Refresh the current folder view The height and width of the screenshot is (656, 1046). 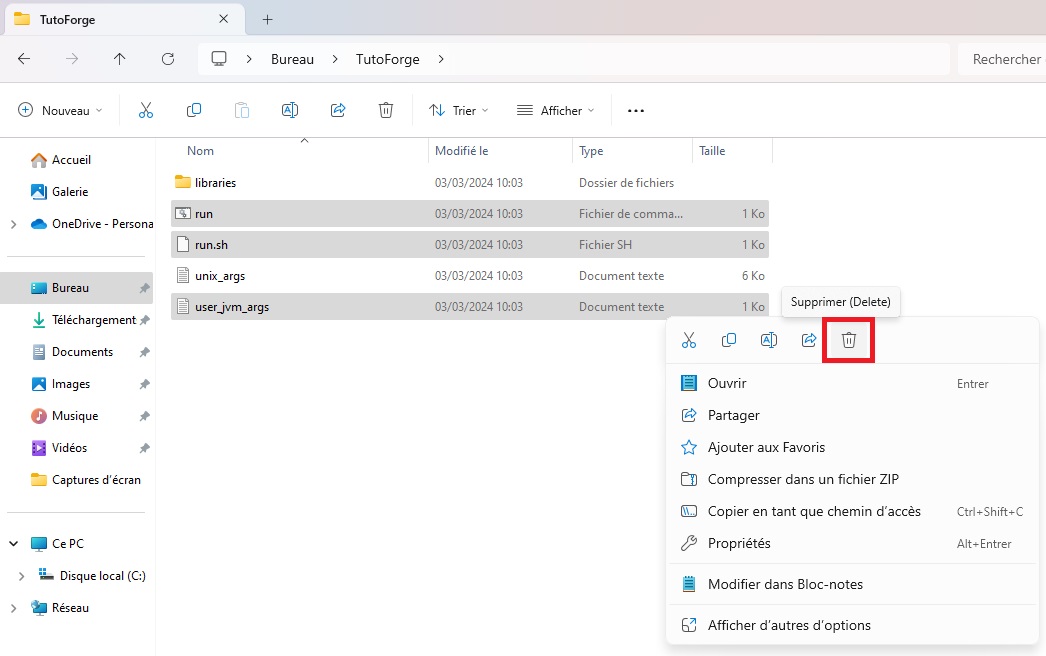point(167,59)
